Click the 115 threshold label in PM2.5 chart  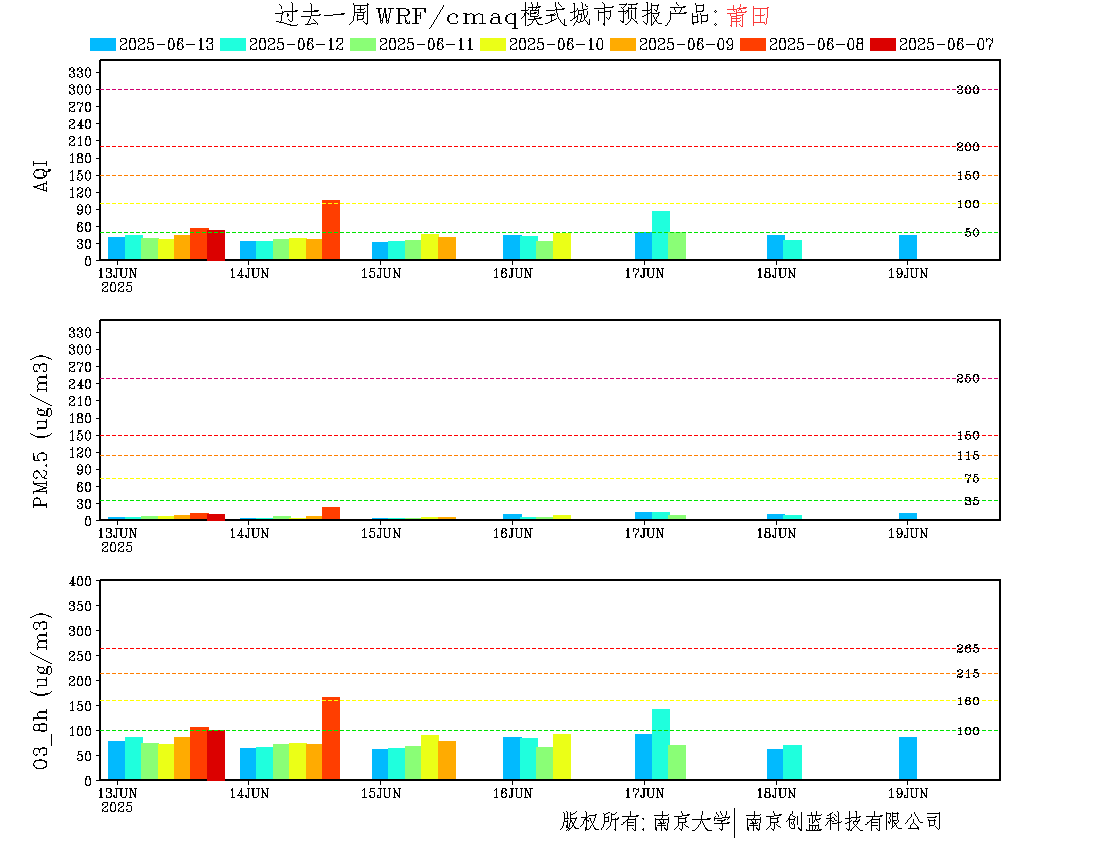[968, 456]
